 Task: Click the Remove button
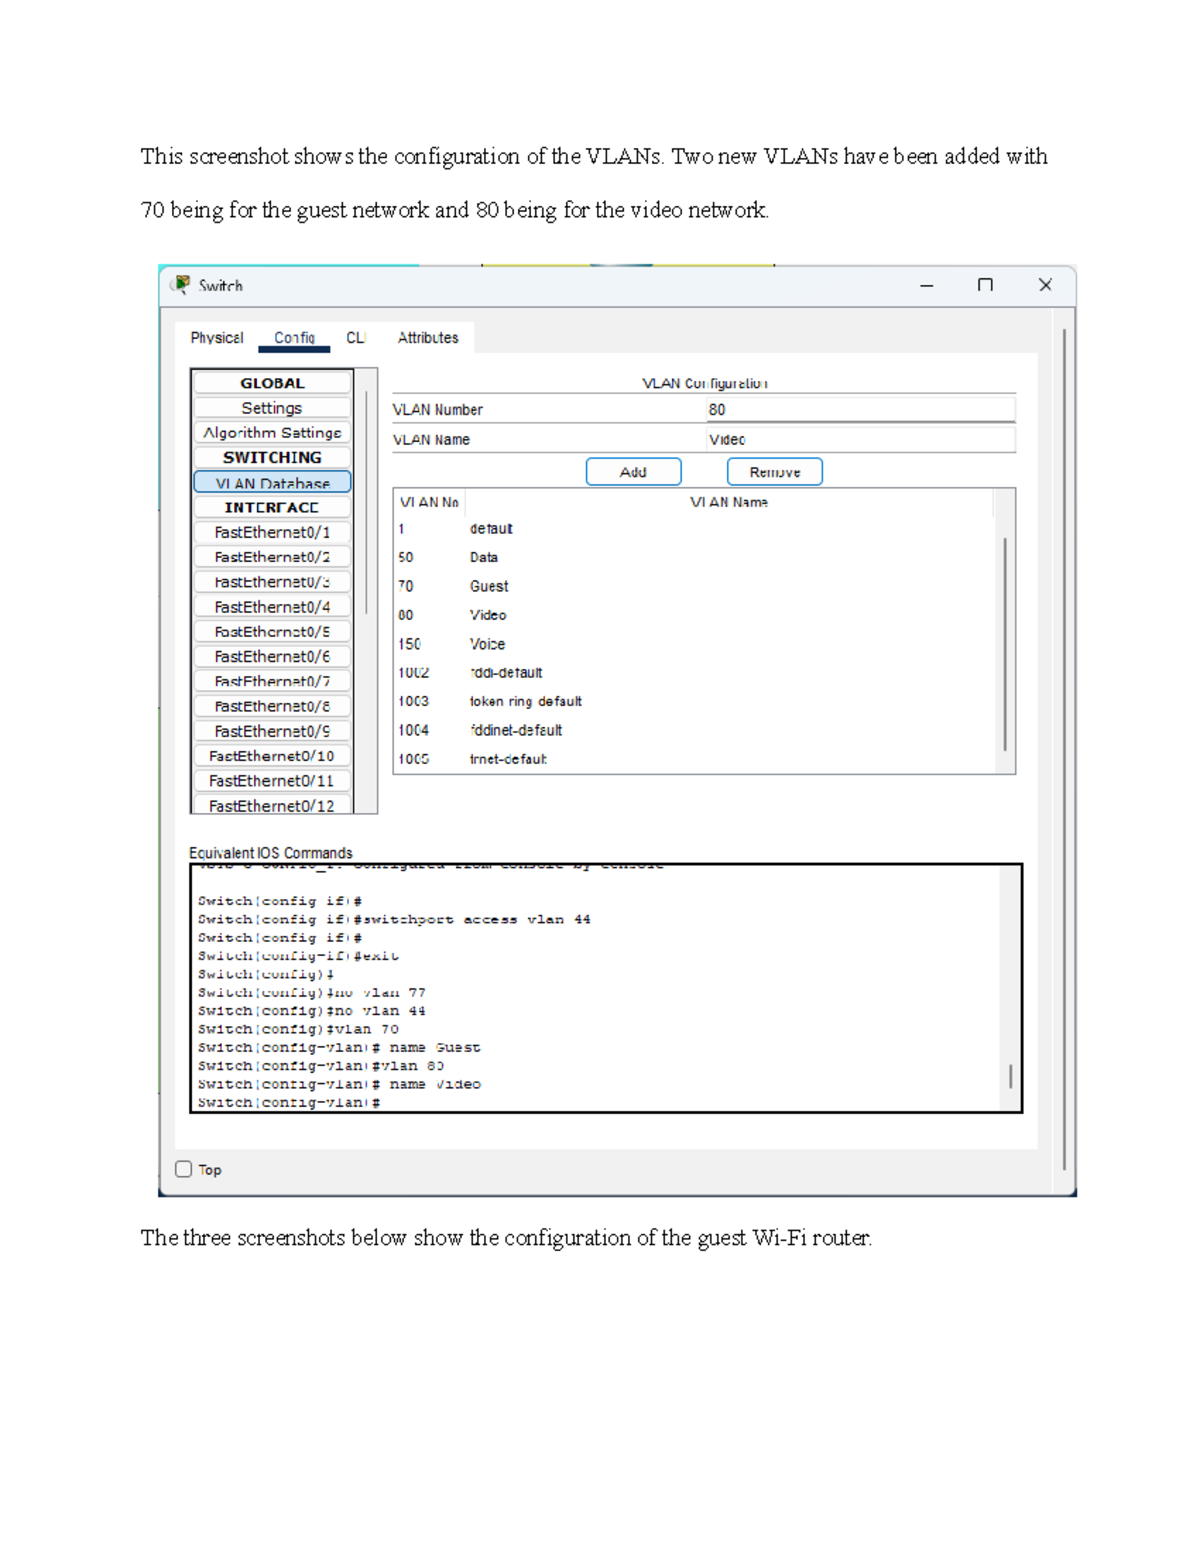774,471
